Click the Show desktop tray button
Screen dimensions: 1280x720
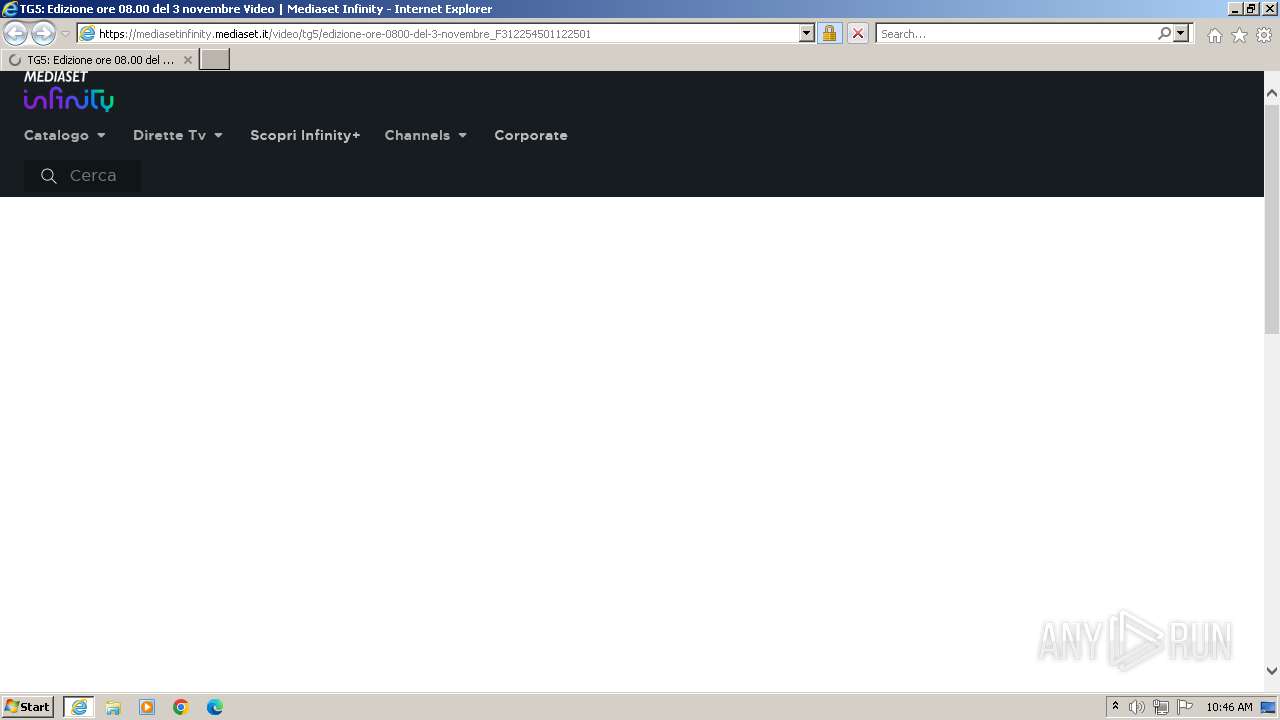tap(1269, 707)
